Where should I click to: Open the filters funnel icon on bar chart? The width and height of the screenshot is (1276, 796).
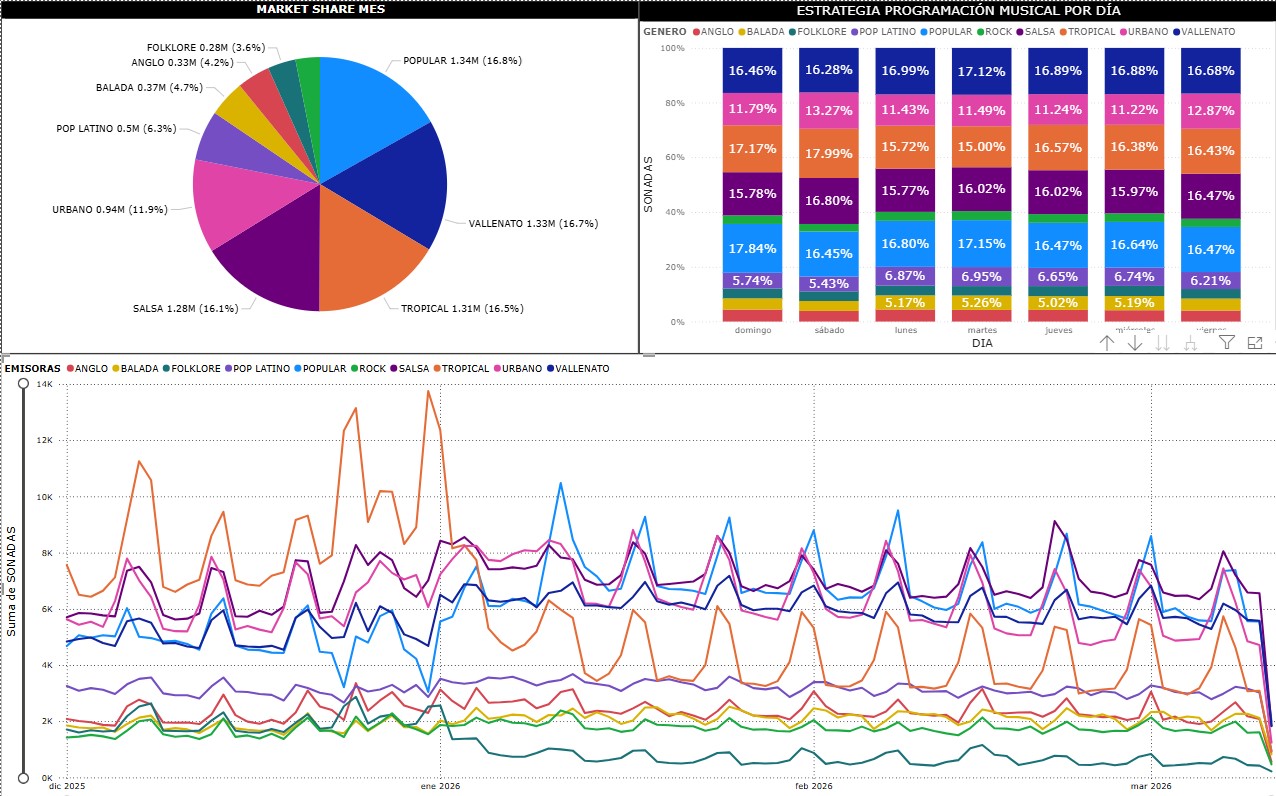point(1227,343)
